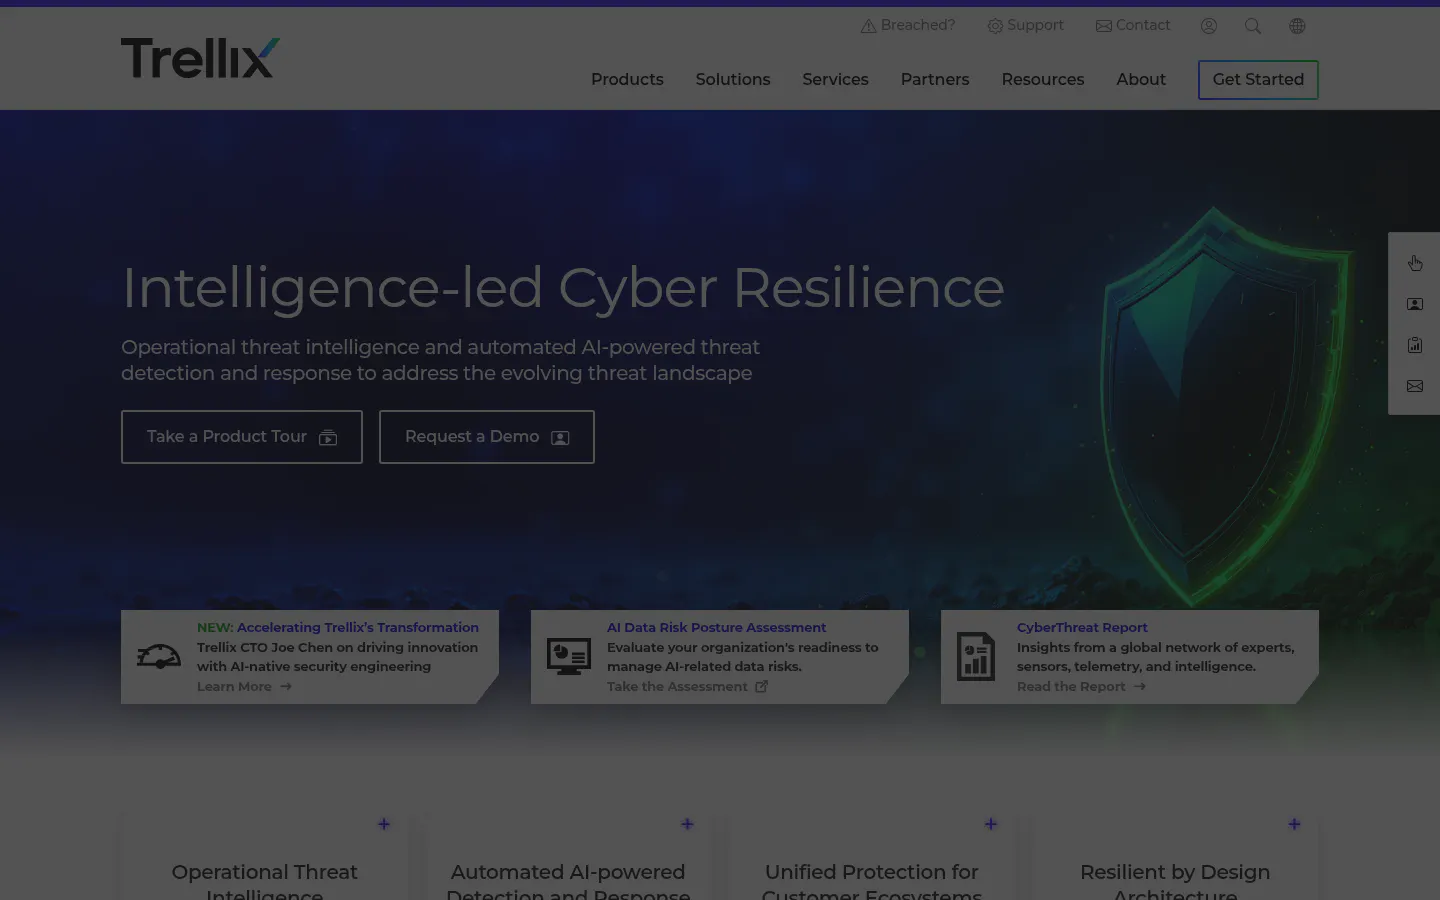The image size is (1440, 900).
Task: Expand Automated AI-powered Detection card plus
Action: pyautogui.click(x=687, y=824)
